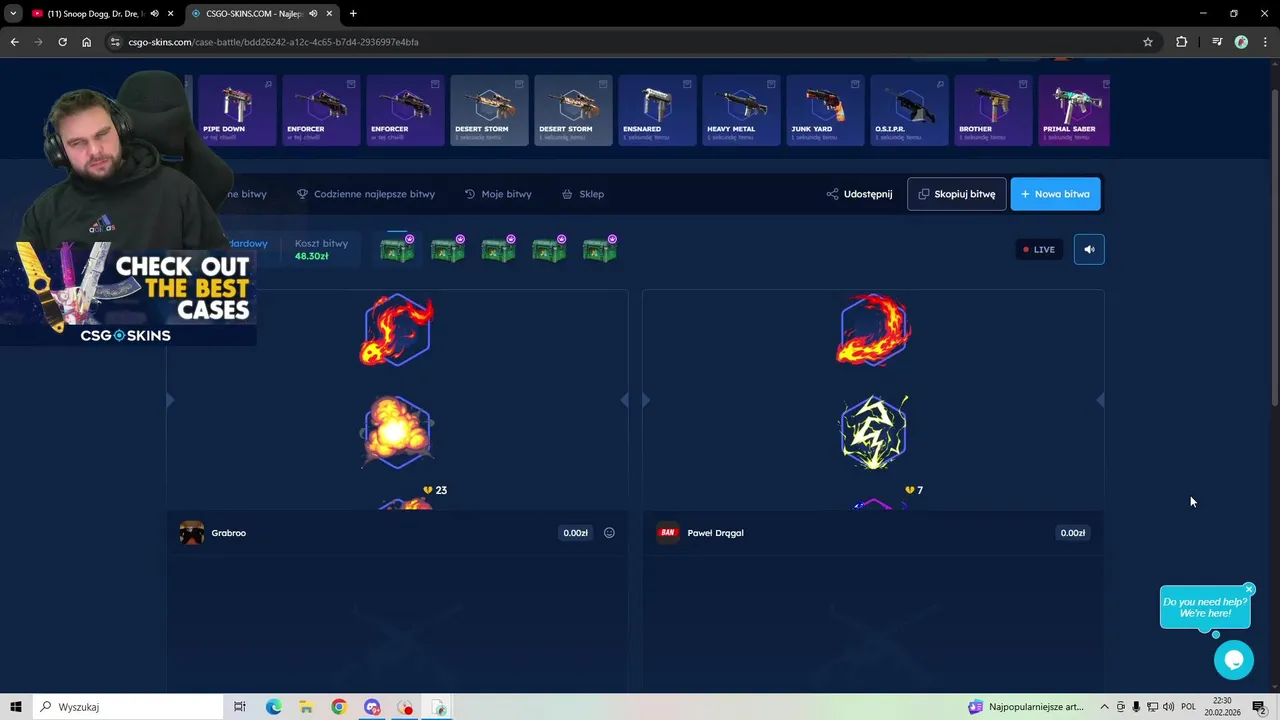Screen dimensions: 1280x720
Task: Go to the browser home page
Action: point(86,42)
